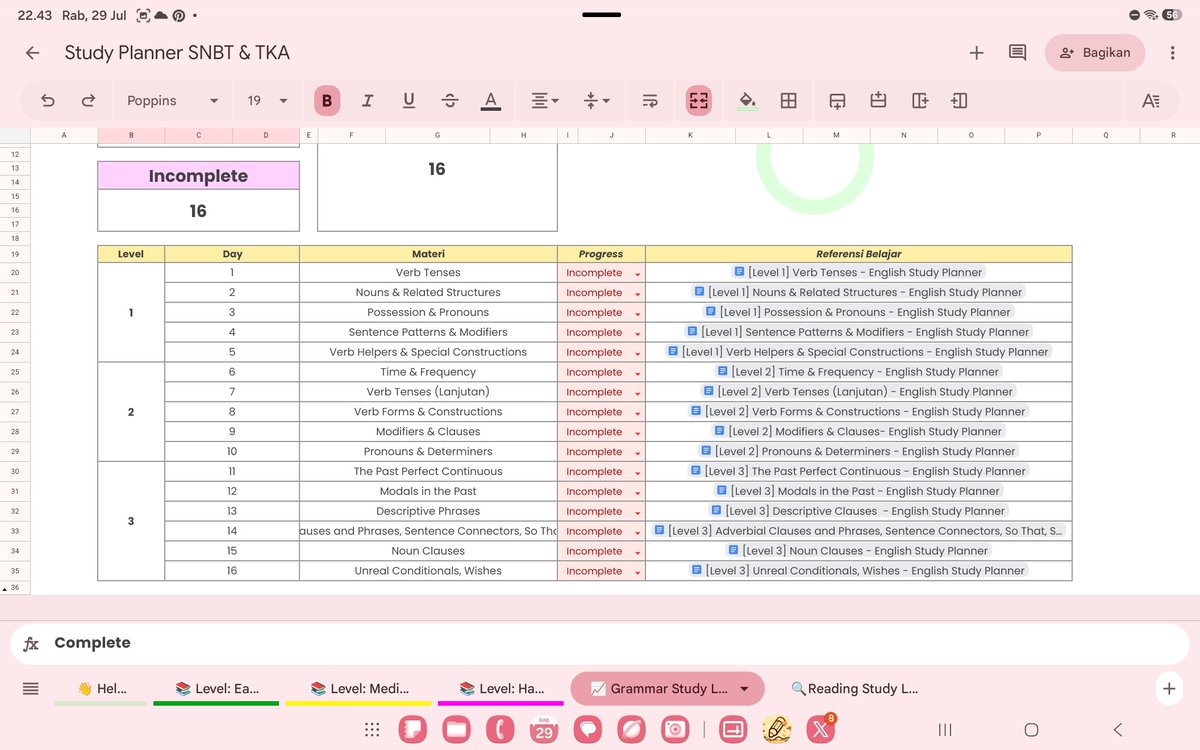Open the insert plus menu in header

977,53
